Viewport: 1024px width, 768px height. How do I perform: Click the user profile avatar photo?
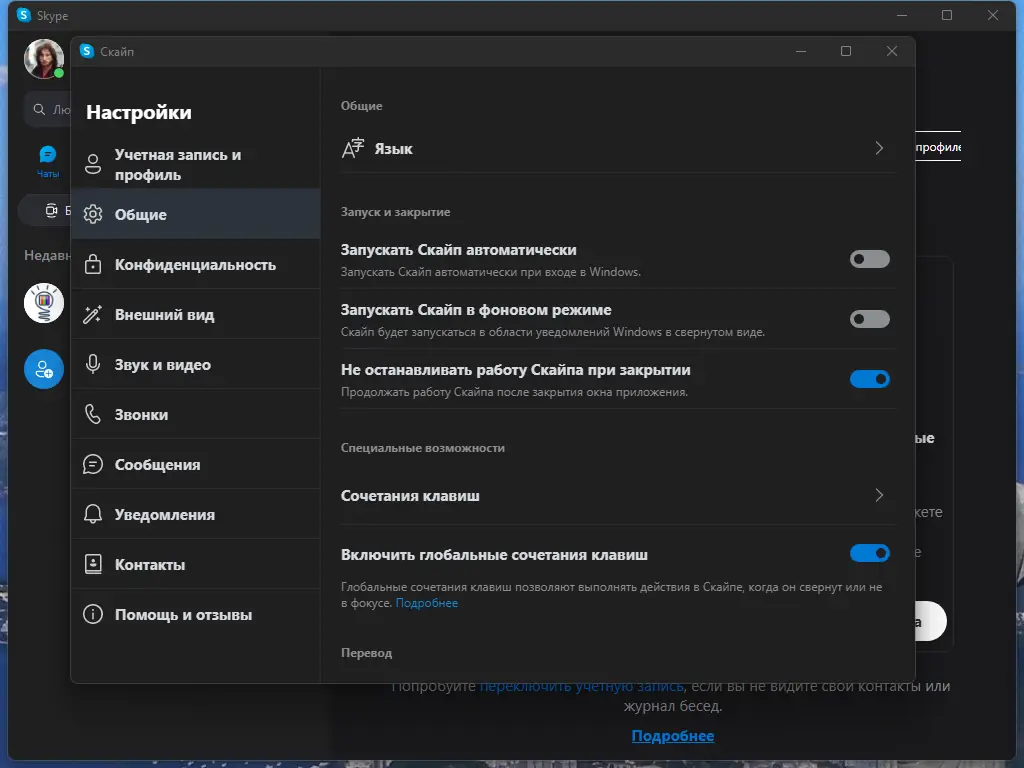point(42,59)
